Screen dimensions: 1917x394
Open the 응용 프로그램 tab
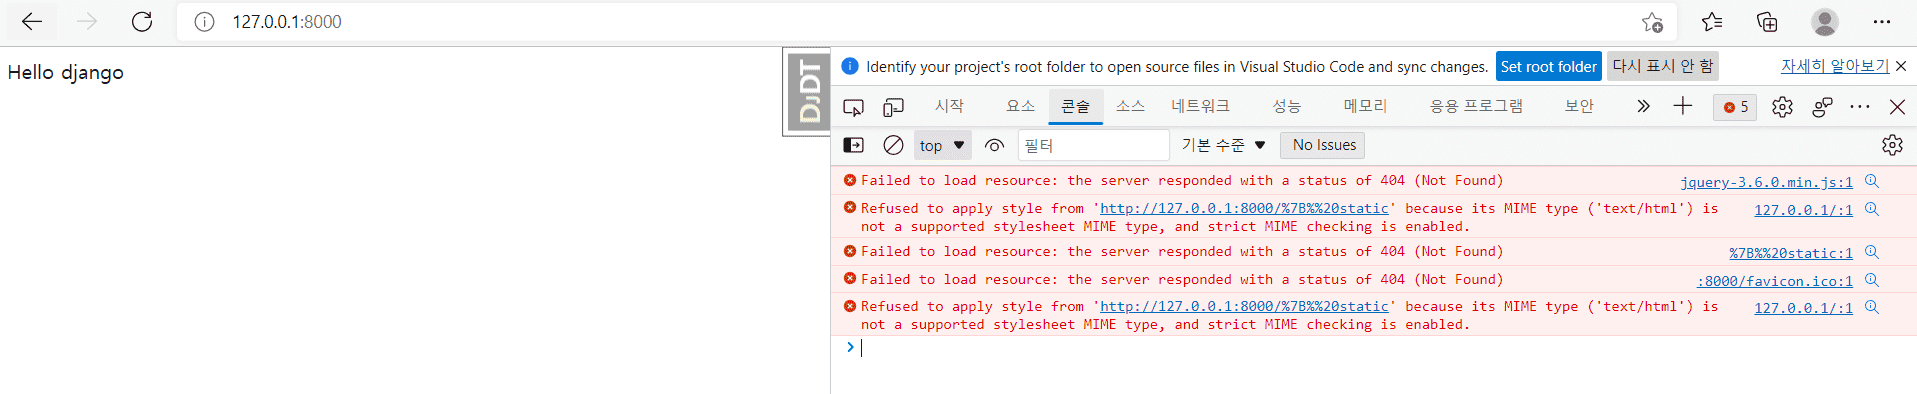tap(1476, 106)
